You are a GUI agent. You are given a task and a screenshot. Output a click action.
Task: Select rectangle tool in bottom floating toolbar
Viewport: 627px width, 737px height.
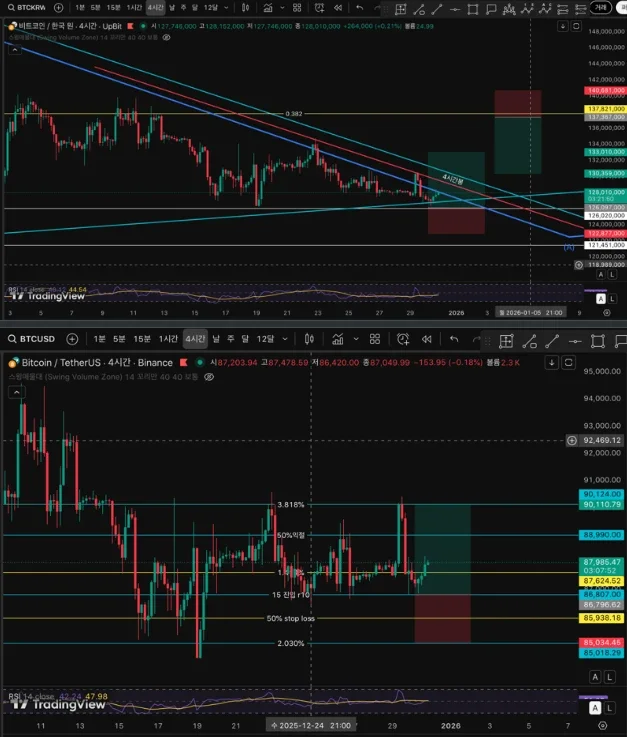597,341
